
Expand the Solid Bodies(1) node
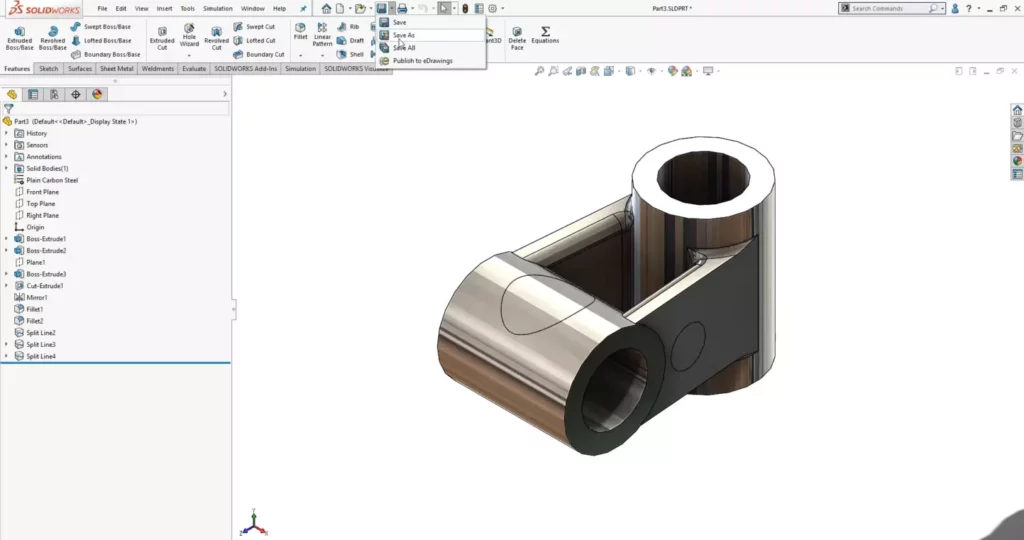pyautogui.click(x=7, y=168)
